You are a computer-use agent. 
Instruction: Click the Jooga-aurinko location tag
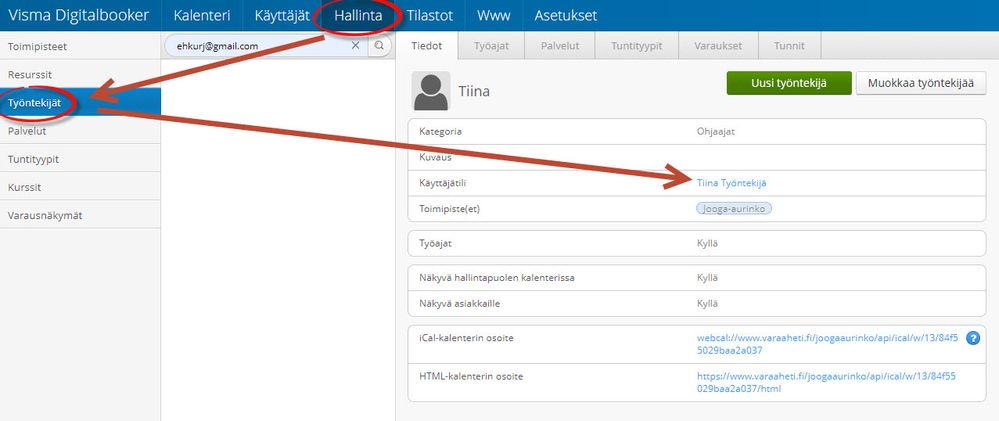point(734,208)
